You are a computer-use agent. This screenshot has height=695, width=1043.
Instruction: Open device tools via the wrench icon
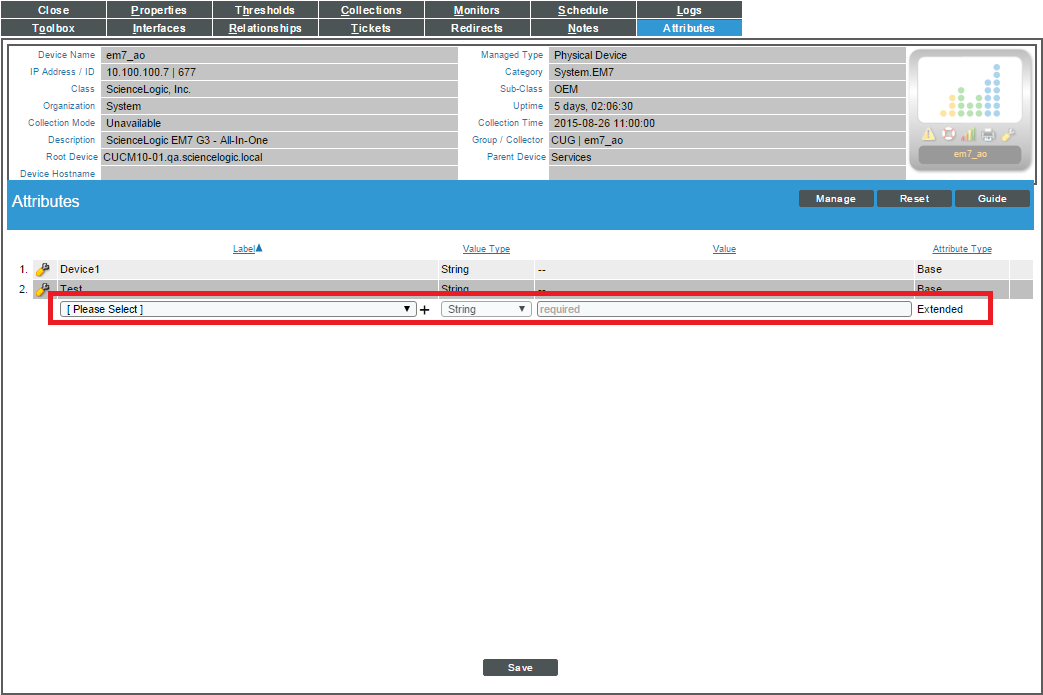pyautogui.click(x=1008, y=134)
